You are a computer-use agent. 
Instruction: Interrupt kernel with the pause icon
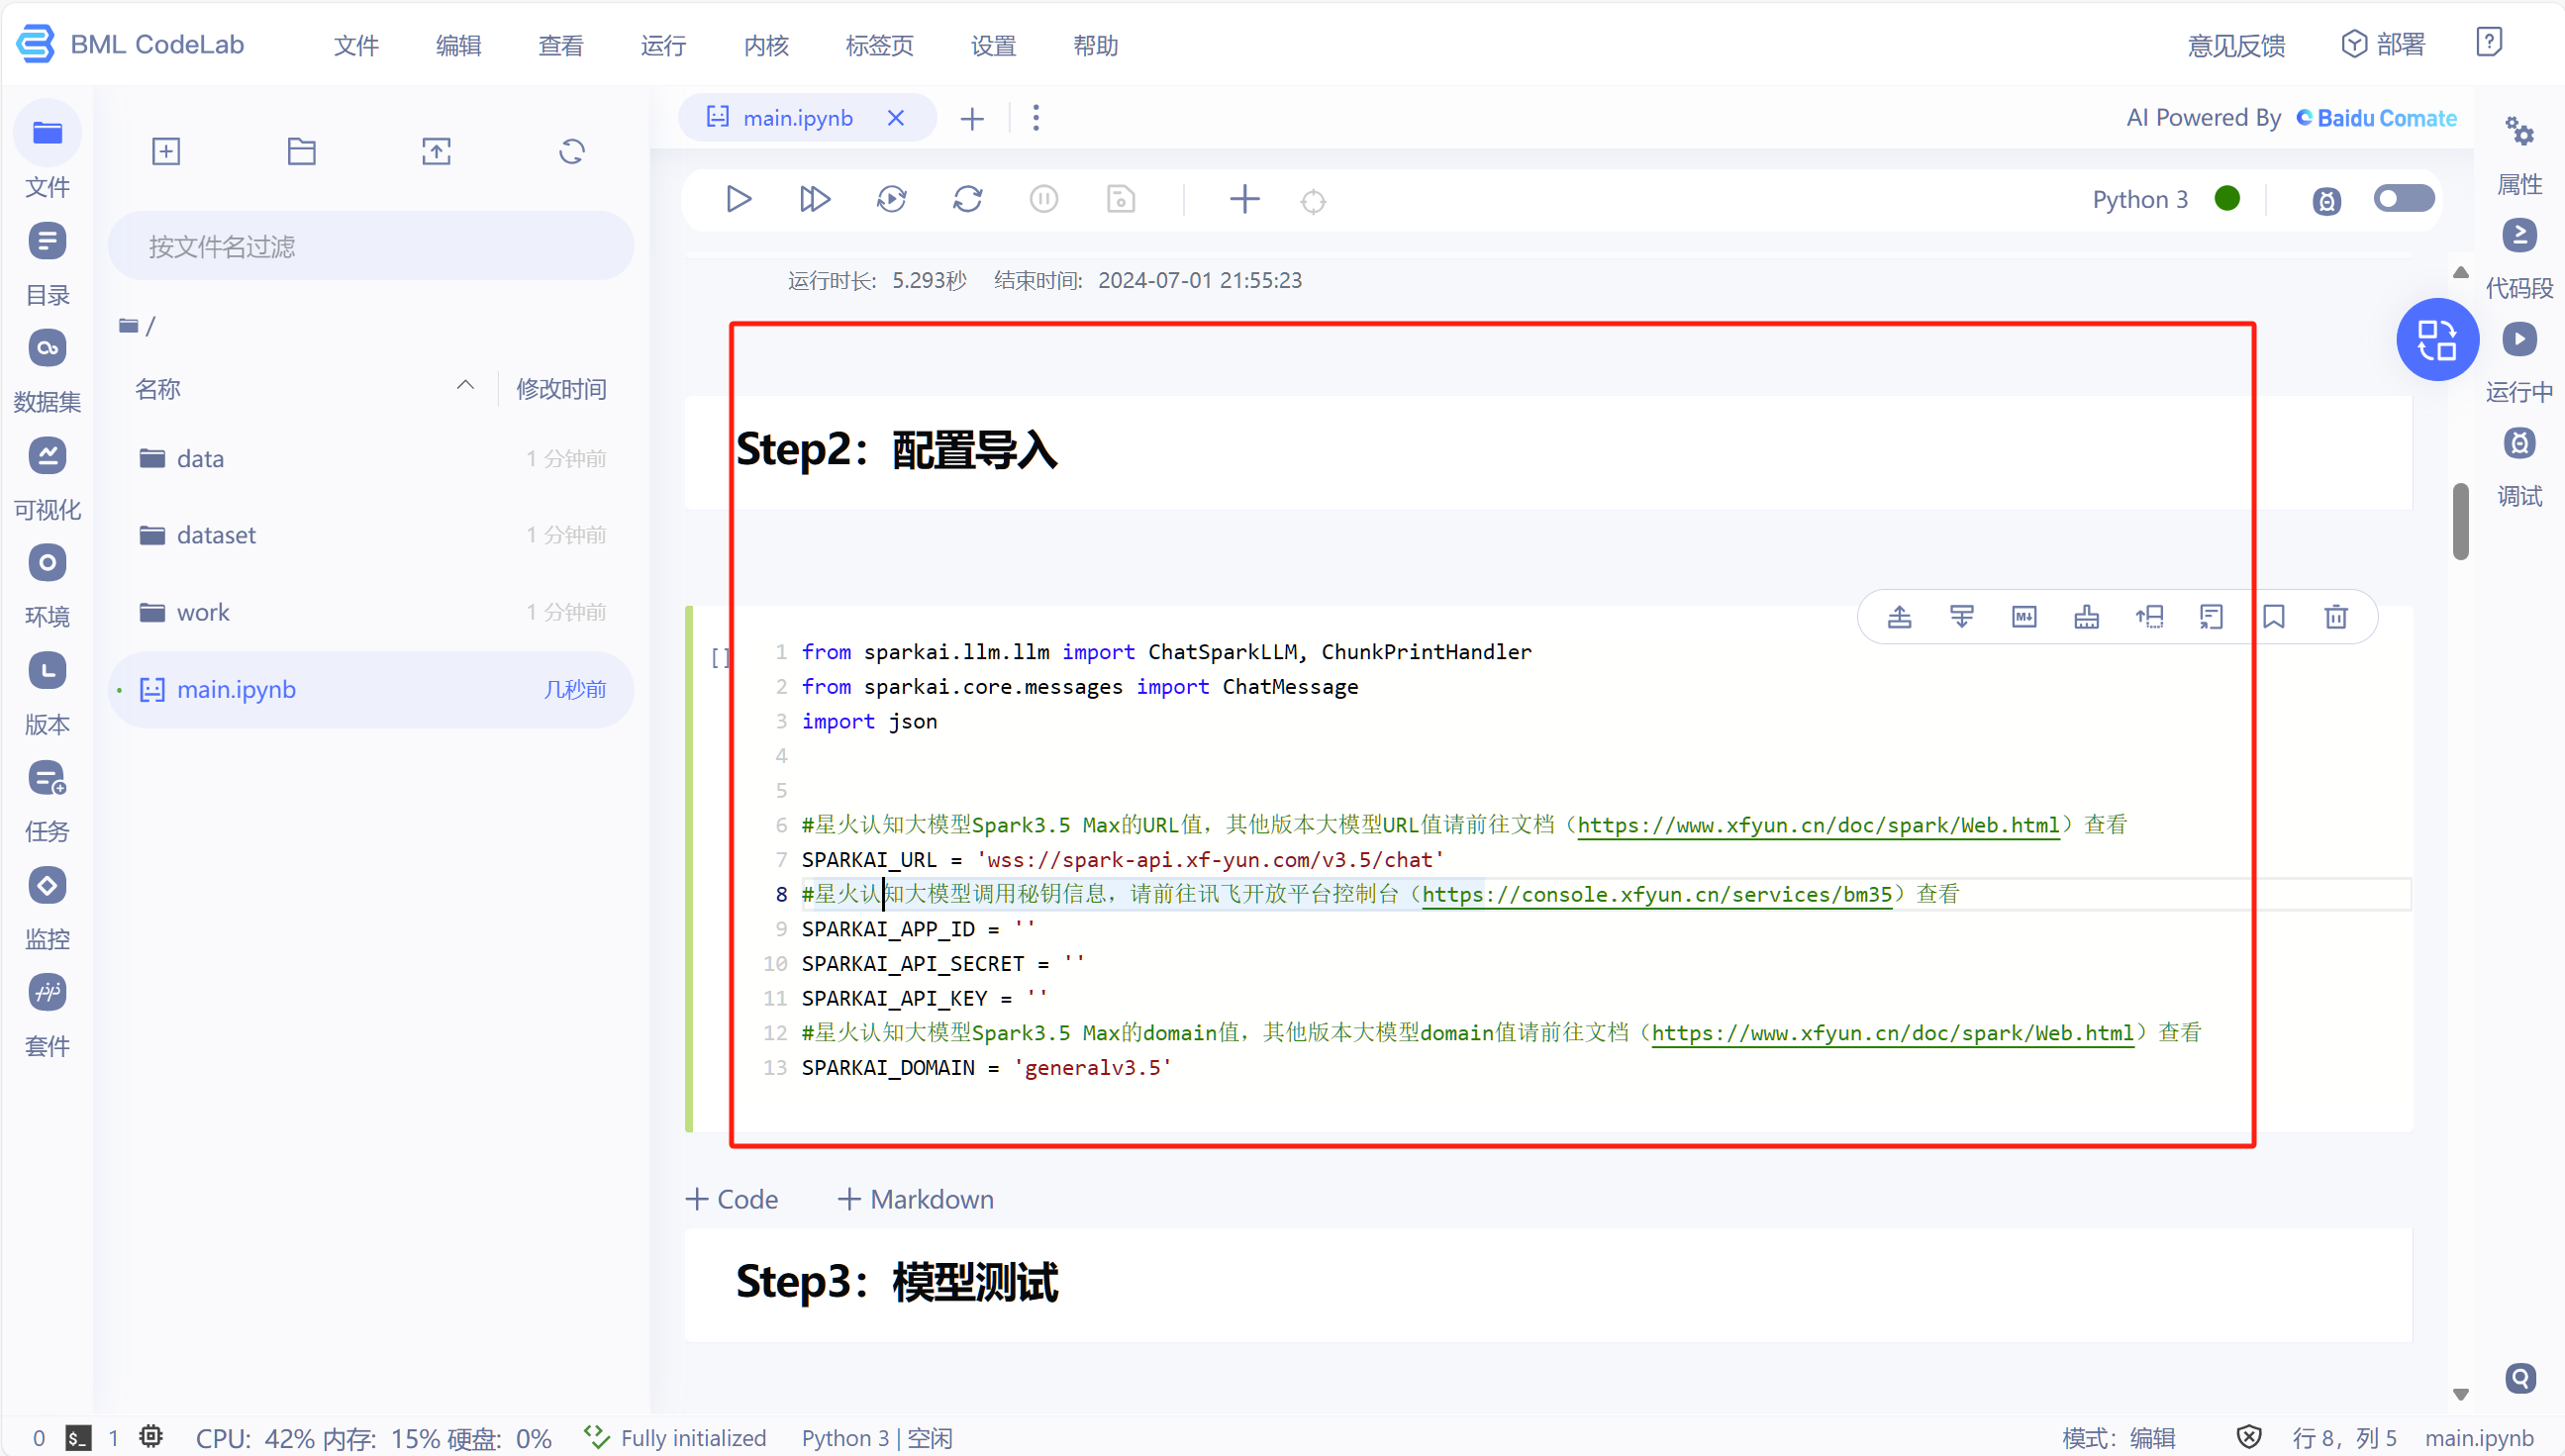(1043, 199)
